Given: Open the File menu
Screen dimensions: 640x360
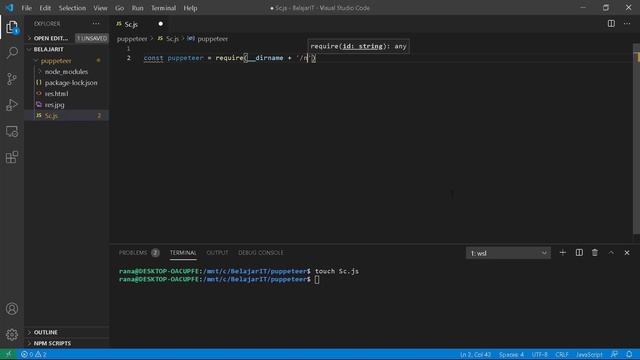Looking at the screenshot, I should (x=27, y=8).
